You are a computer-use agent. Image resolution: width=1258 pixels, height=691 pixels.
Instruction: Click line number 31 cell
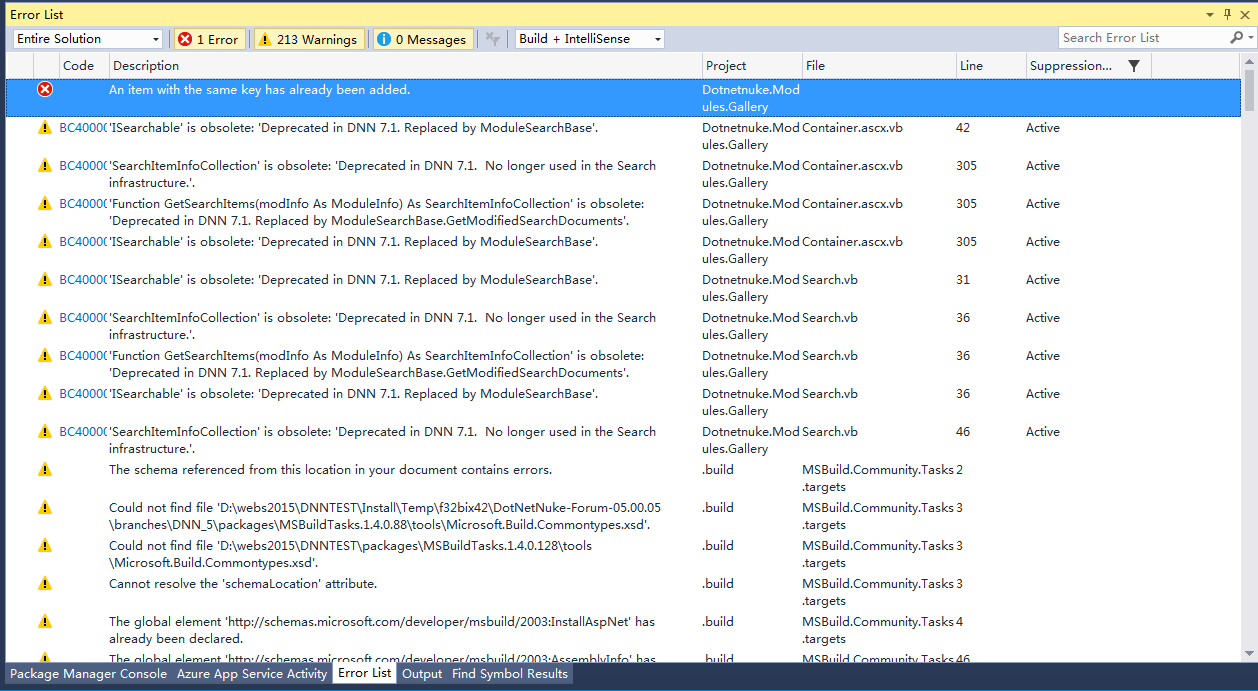pyautogui.click(x=963, y=280)
